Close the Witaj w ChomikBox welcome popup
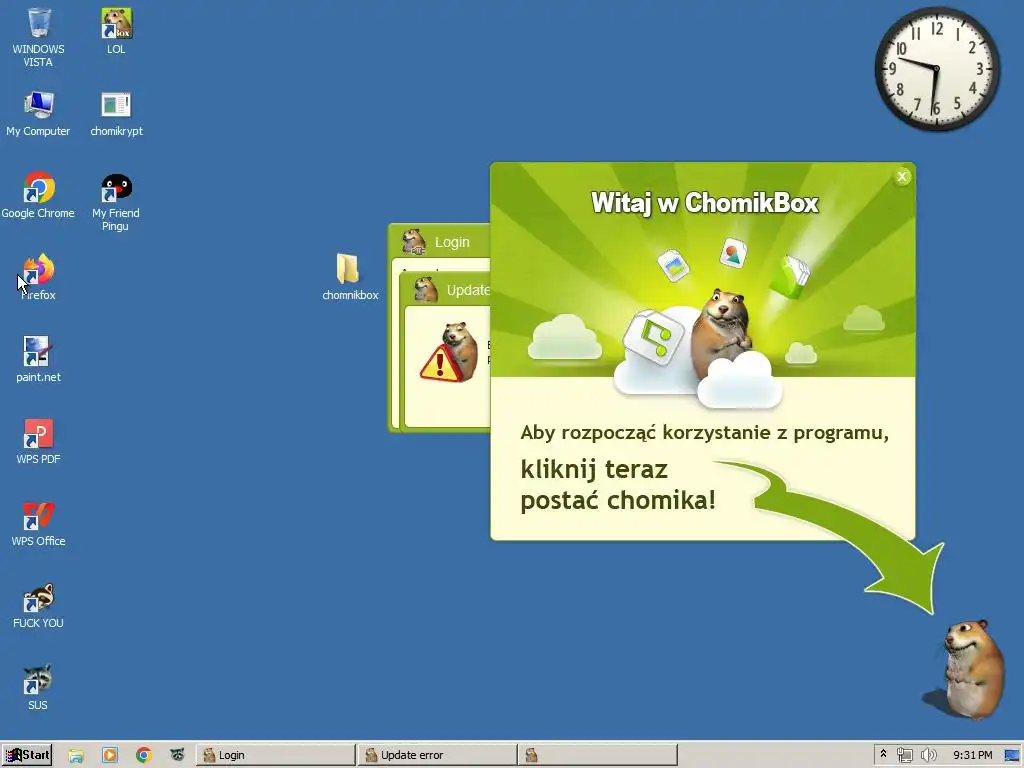The height and width of the screenshot is (768, 1024). (x=902, y=176)
